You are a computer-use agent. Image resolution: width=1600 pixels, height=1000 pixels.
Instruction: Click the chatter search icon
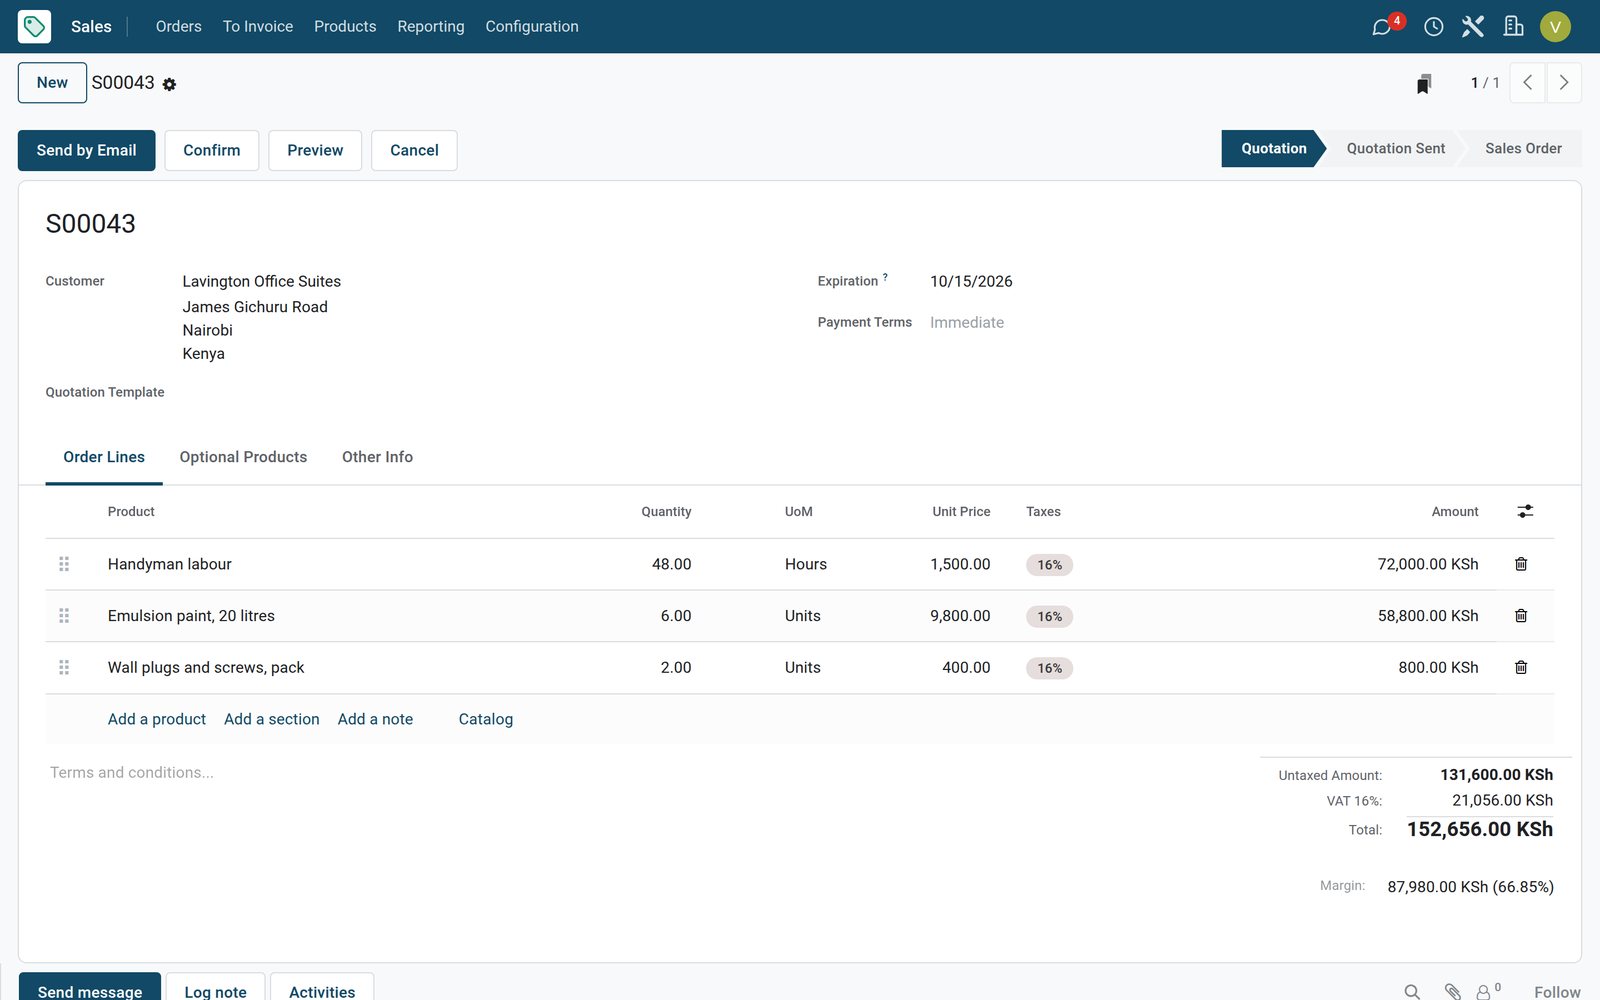point(1412,992)
